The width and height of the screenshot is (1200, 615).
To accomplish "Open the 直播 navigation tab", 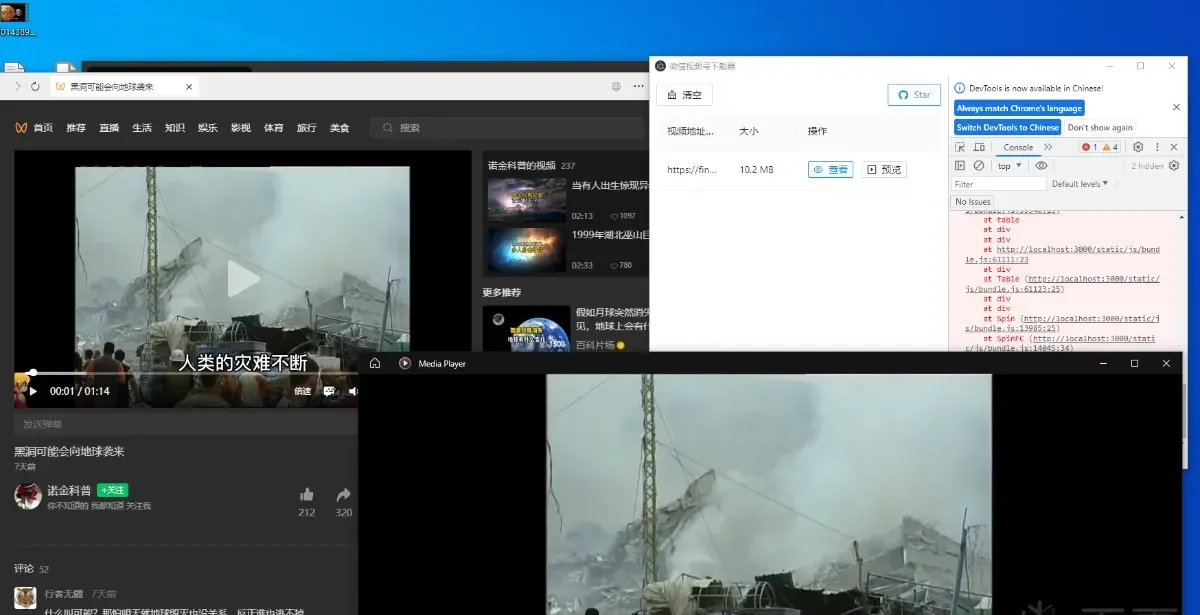I will [109, 128].
